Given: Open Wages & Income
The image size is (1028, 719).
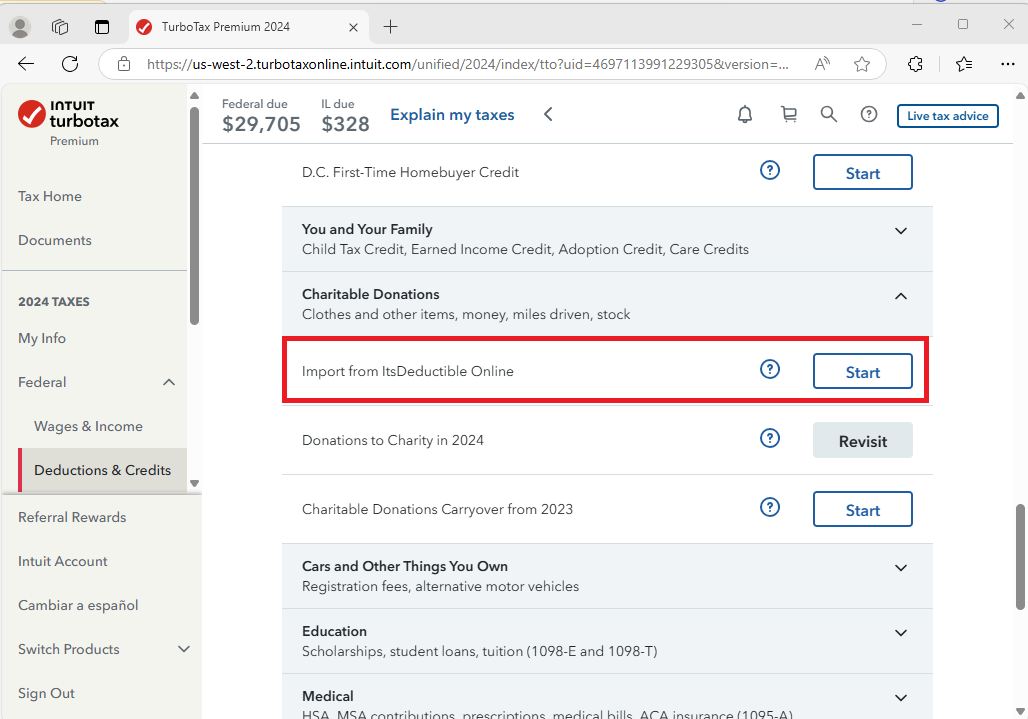Looking at the screenshot, I should tap(88, 426).
